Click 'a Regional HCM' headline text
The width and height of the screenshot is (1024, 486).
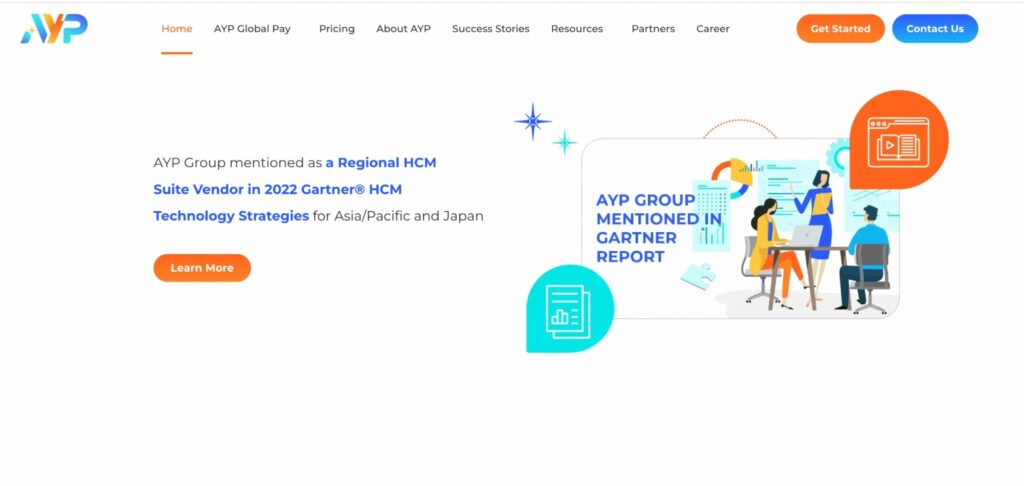tap(381, 163)
